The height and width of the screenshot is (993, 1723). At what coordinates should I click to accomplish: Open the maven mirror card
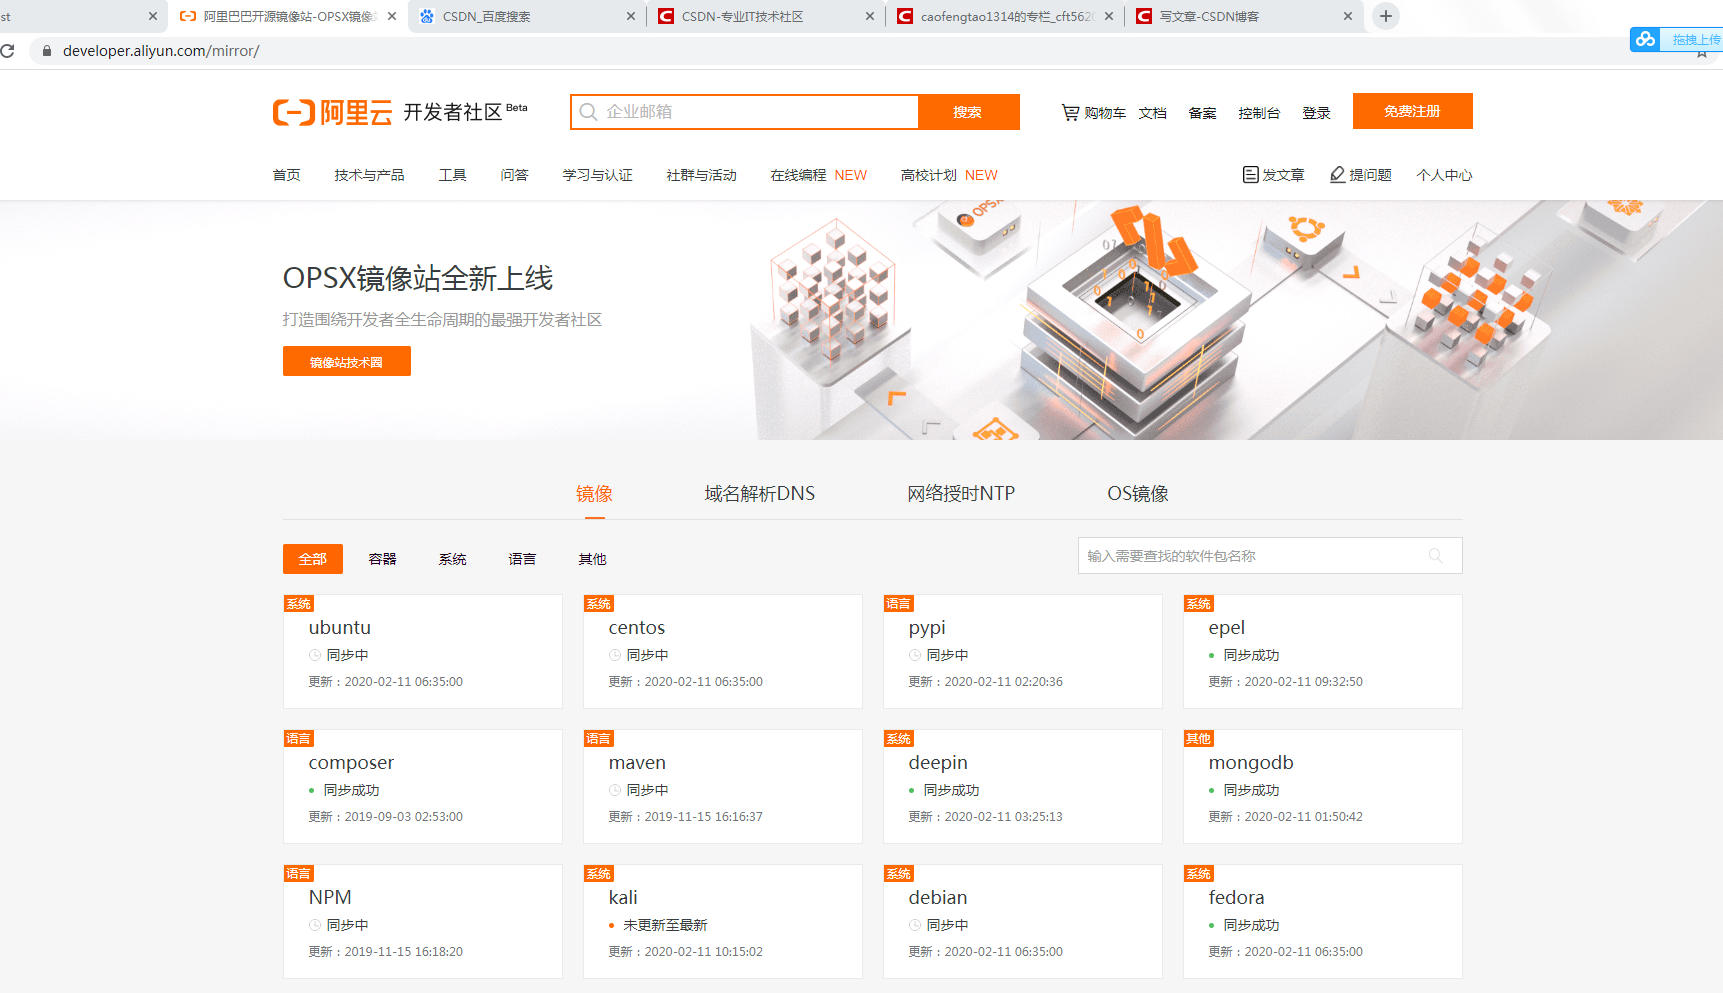pyautogui.click(x=723, y=787)
